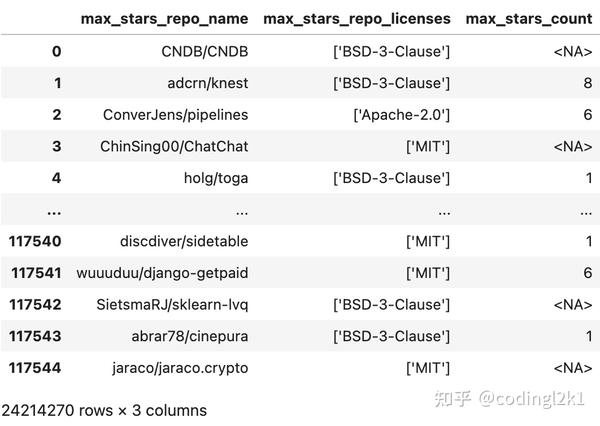Viewport: 600px width, 426px height.
Task: Click the 知乎 @codingl2k1 watermark
Action: pyautogui.click(x=509, y=398)
